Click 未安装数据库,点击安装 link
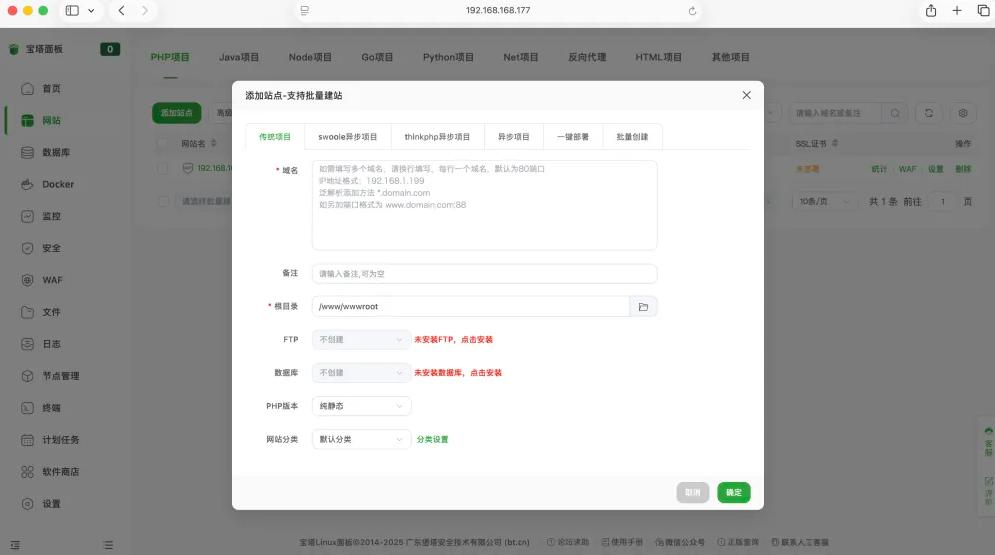 pos(458,372)
